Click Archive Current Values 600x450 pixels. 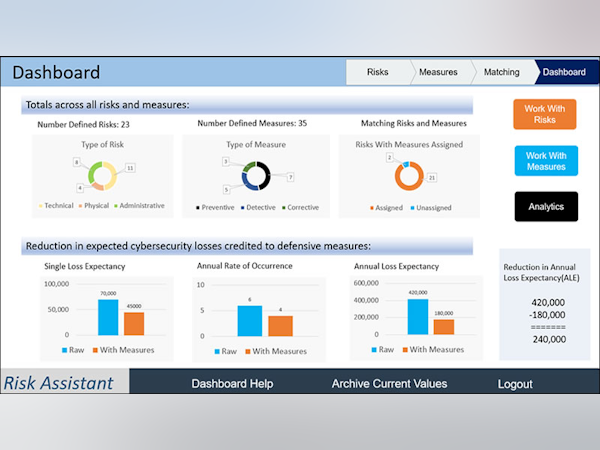pyautogui.click(x=389, y=383)
